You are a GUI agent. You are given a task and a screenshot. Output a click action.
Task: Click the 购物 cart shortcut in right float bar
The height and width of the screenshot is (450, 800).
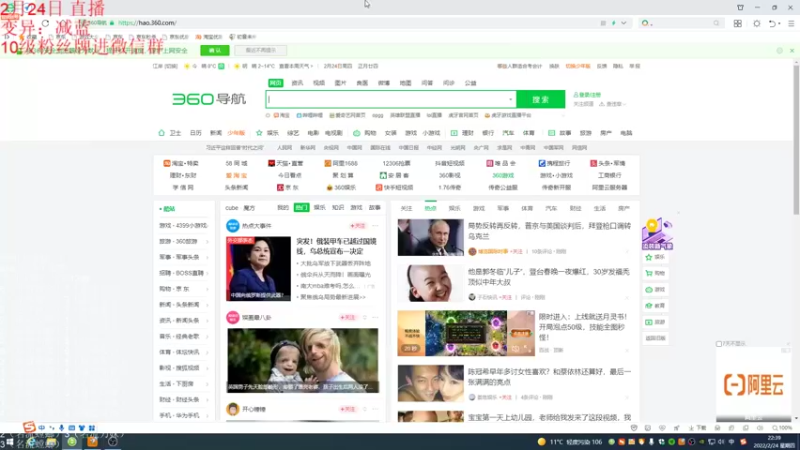(656, 273)
